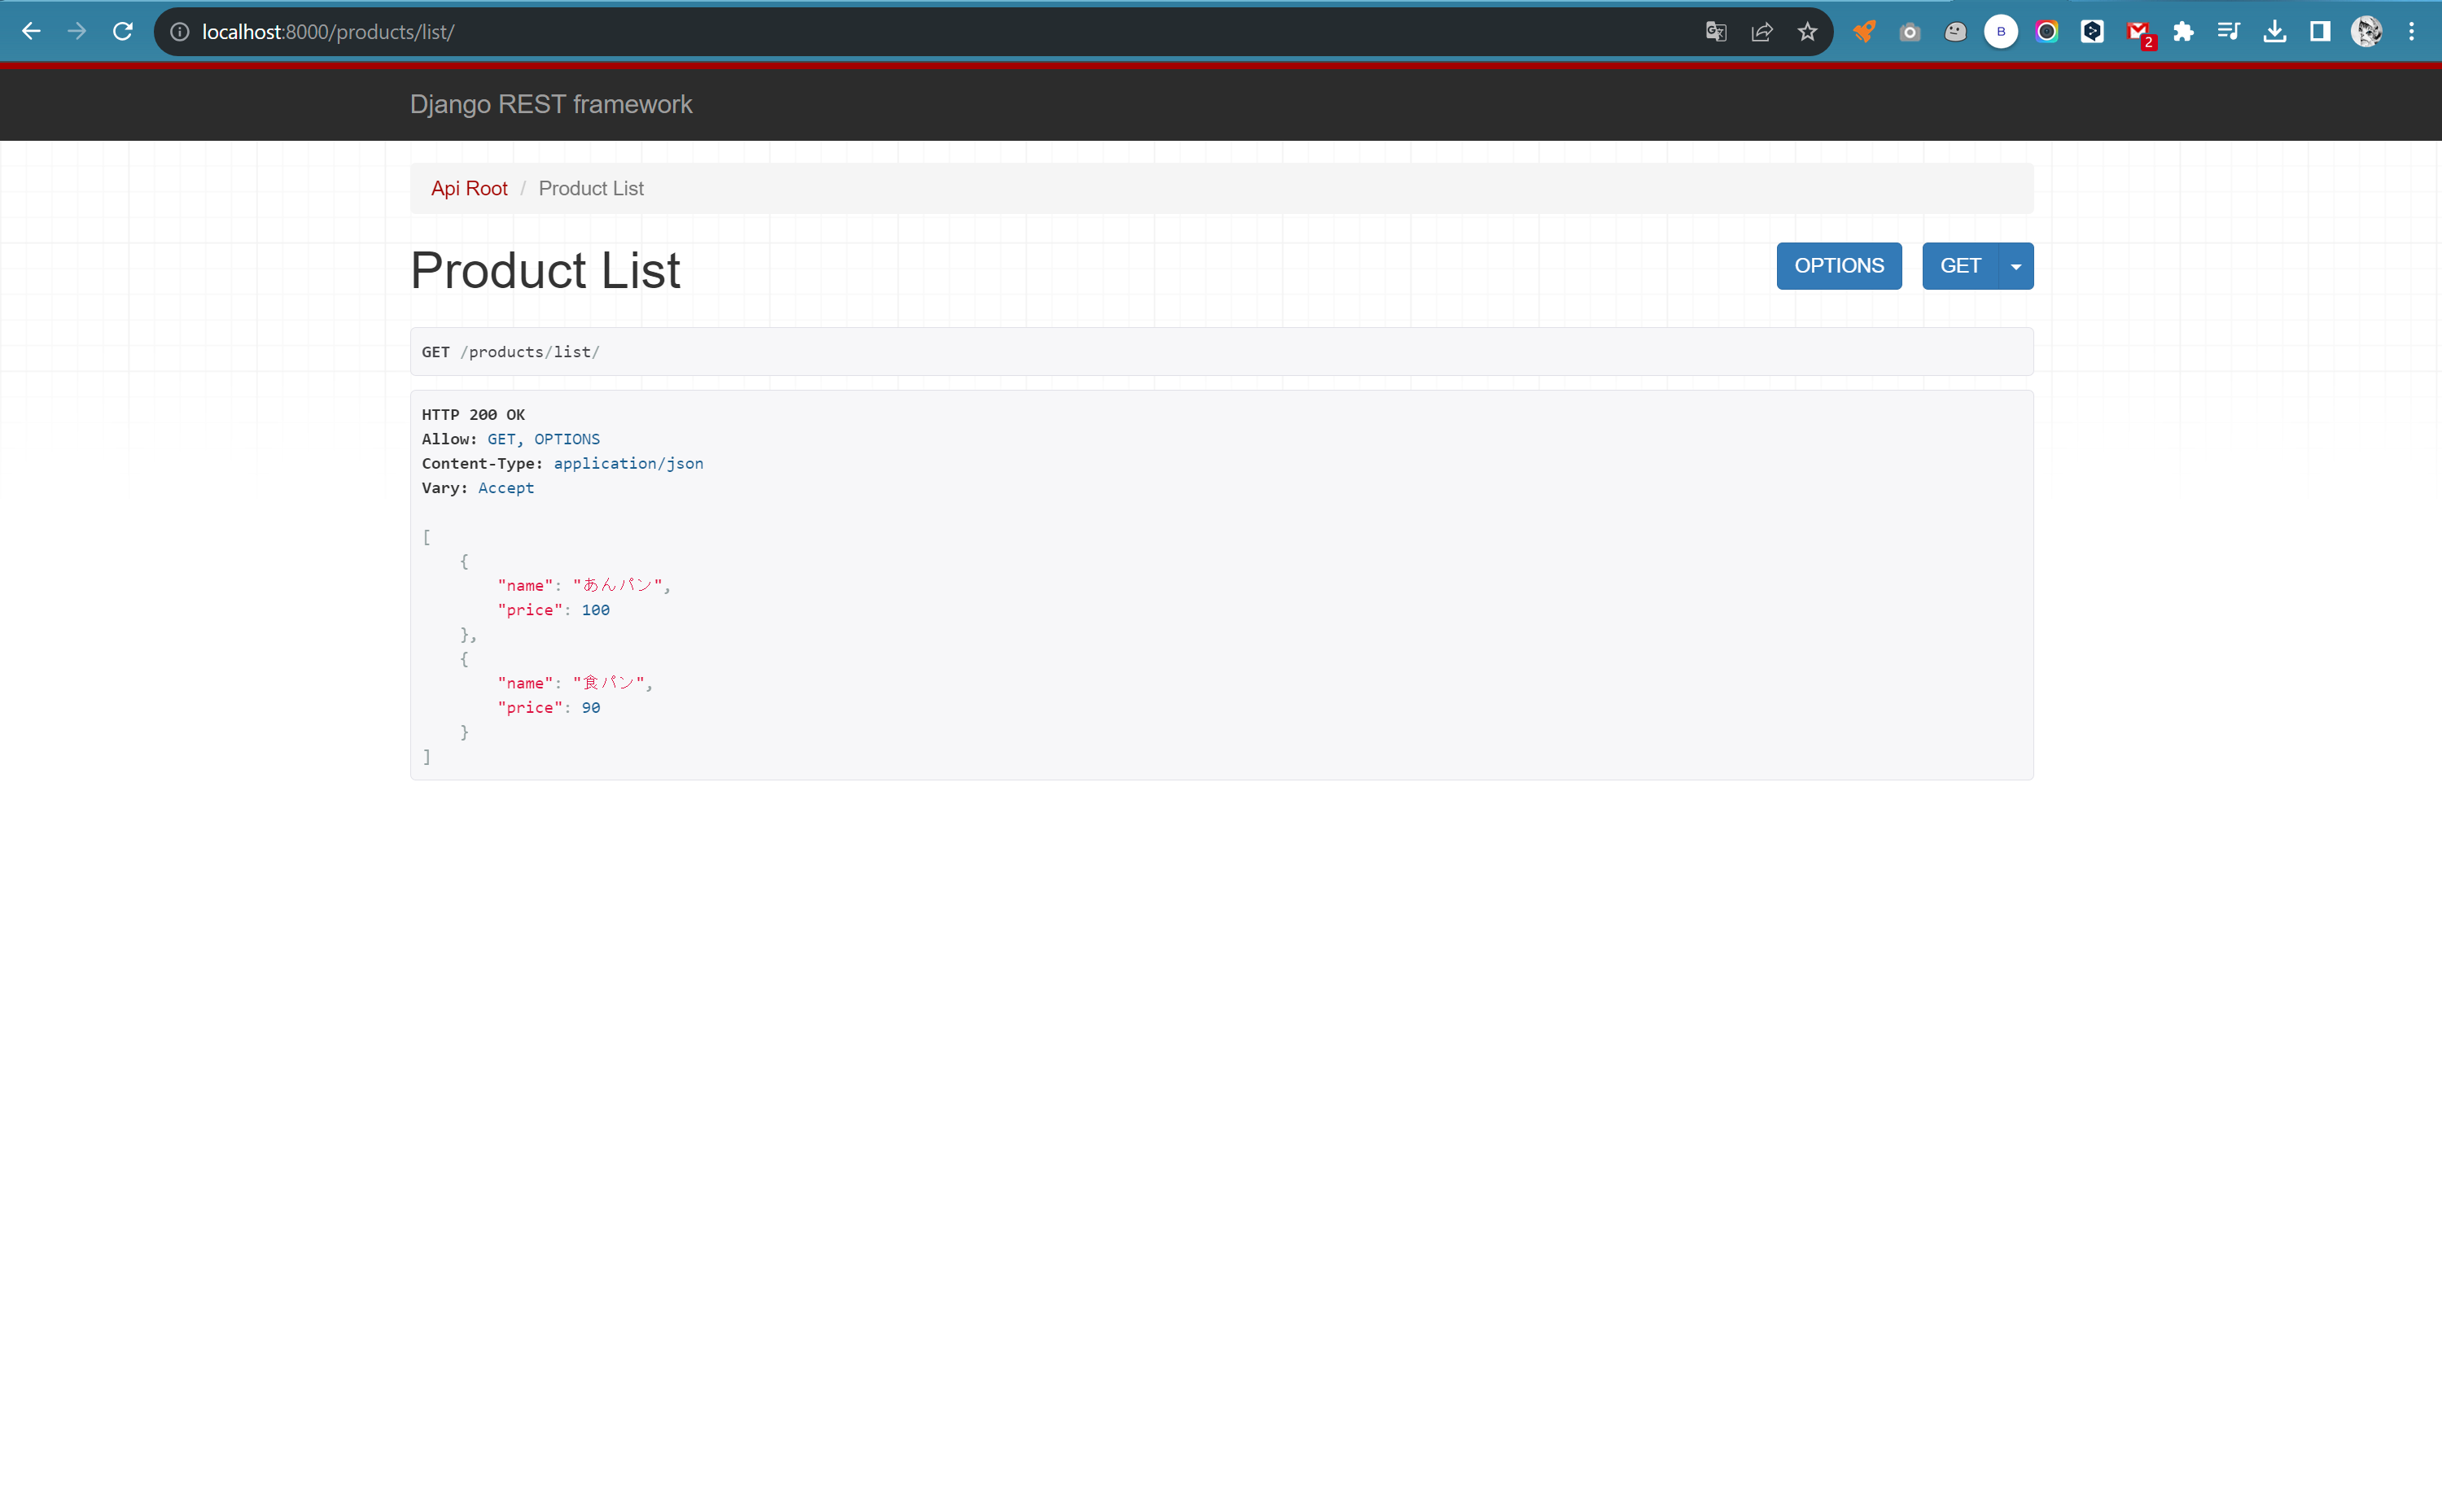Viewport: 2442px width, 1512px height.
Task: Reload the page with the refresh icon
Action: [122, 31]
